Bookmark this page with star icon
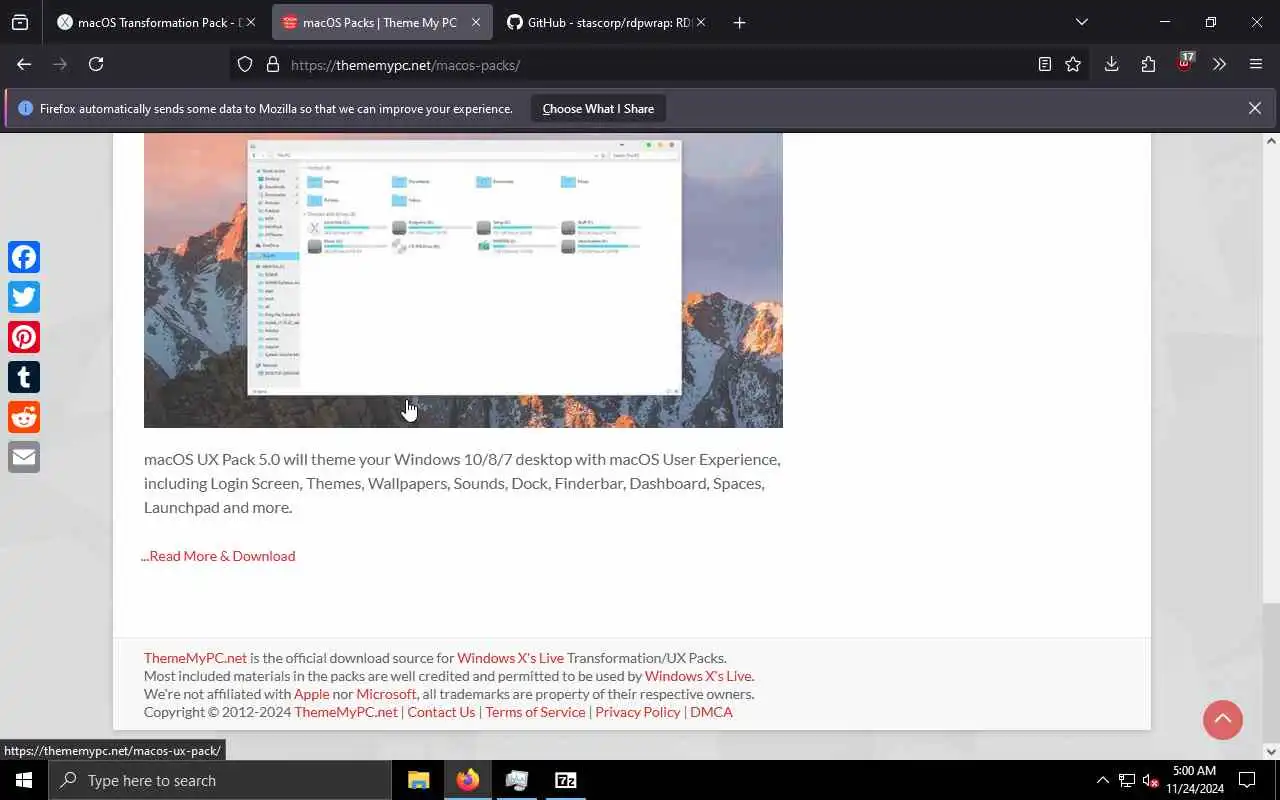1280x800 pixels. coord(1073,64)
